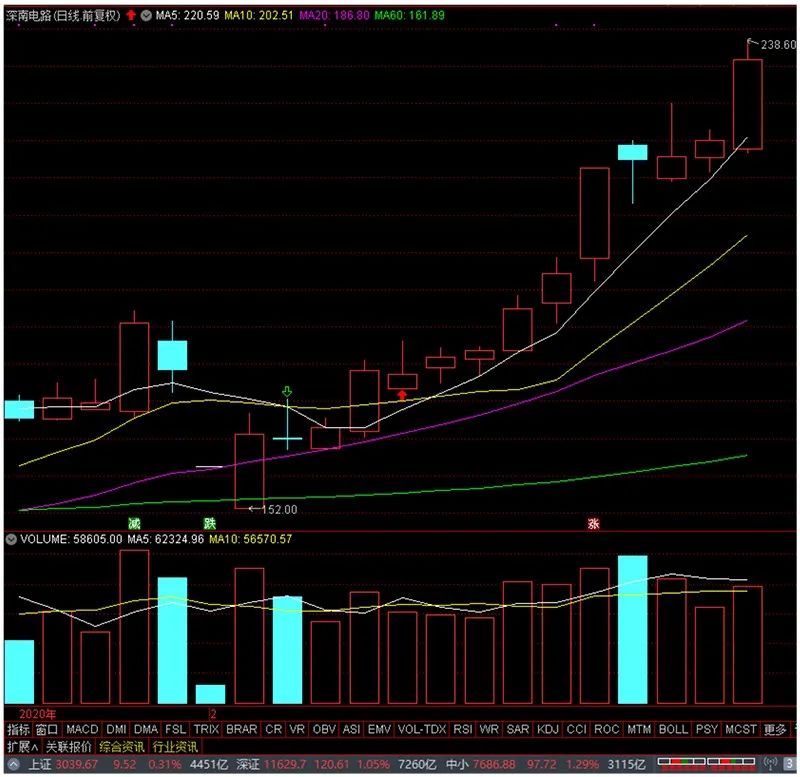This screenshot has height=777, width=800.
Task: Switch to BRAR indicator
Action: [242, 730]
